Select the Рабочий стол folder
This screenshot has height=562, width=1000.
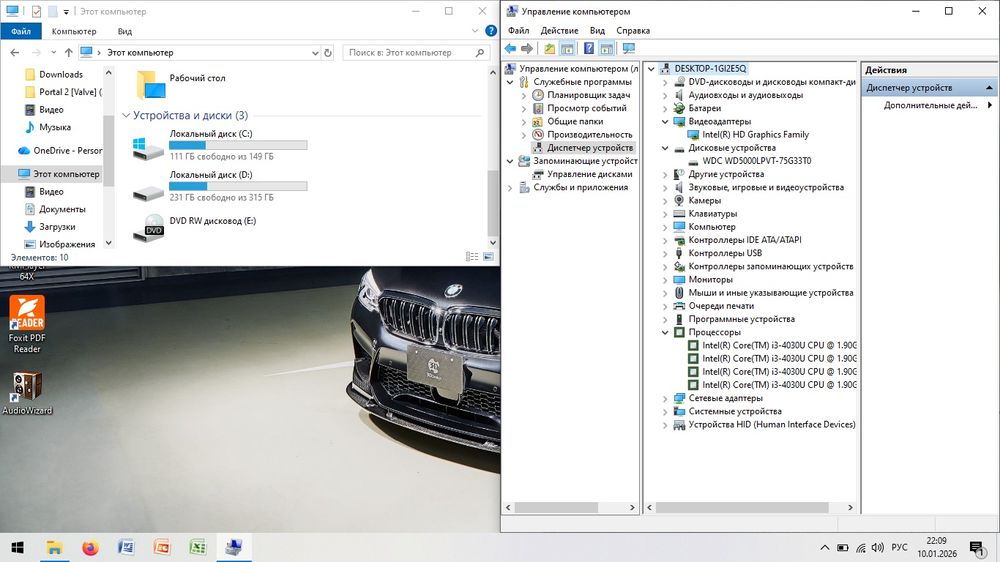click(181, 84)
